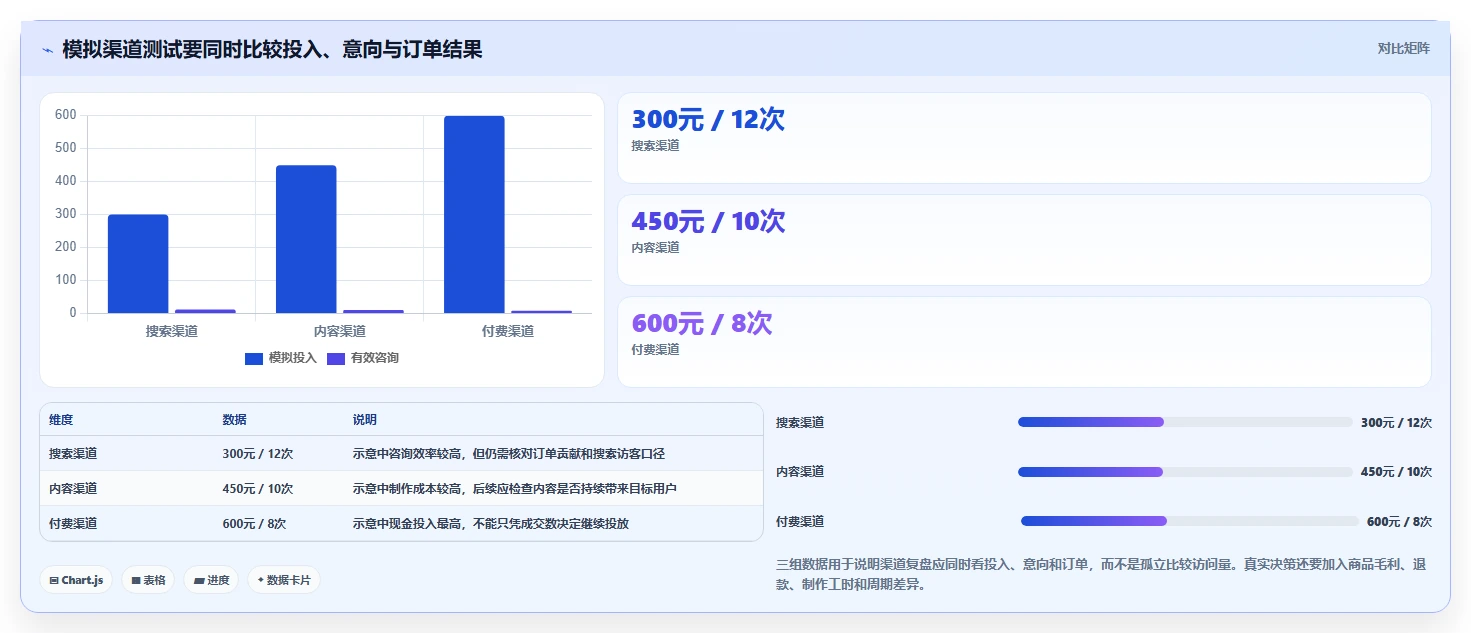Open the 450元 / 10次 data card
The height and width of the screenshot is (633, 1471).
click(1024, 240)
